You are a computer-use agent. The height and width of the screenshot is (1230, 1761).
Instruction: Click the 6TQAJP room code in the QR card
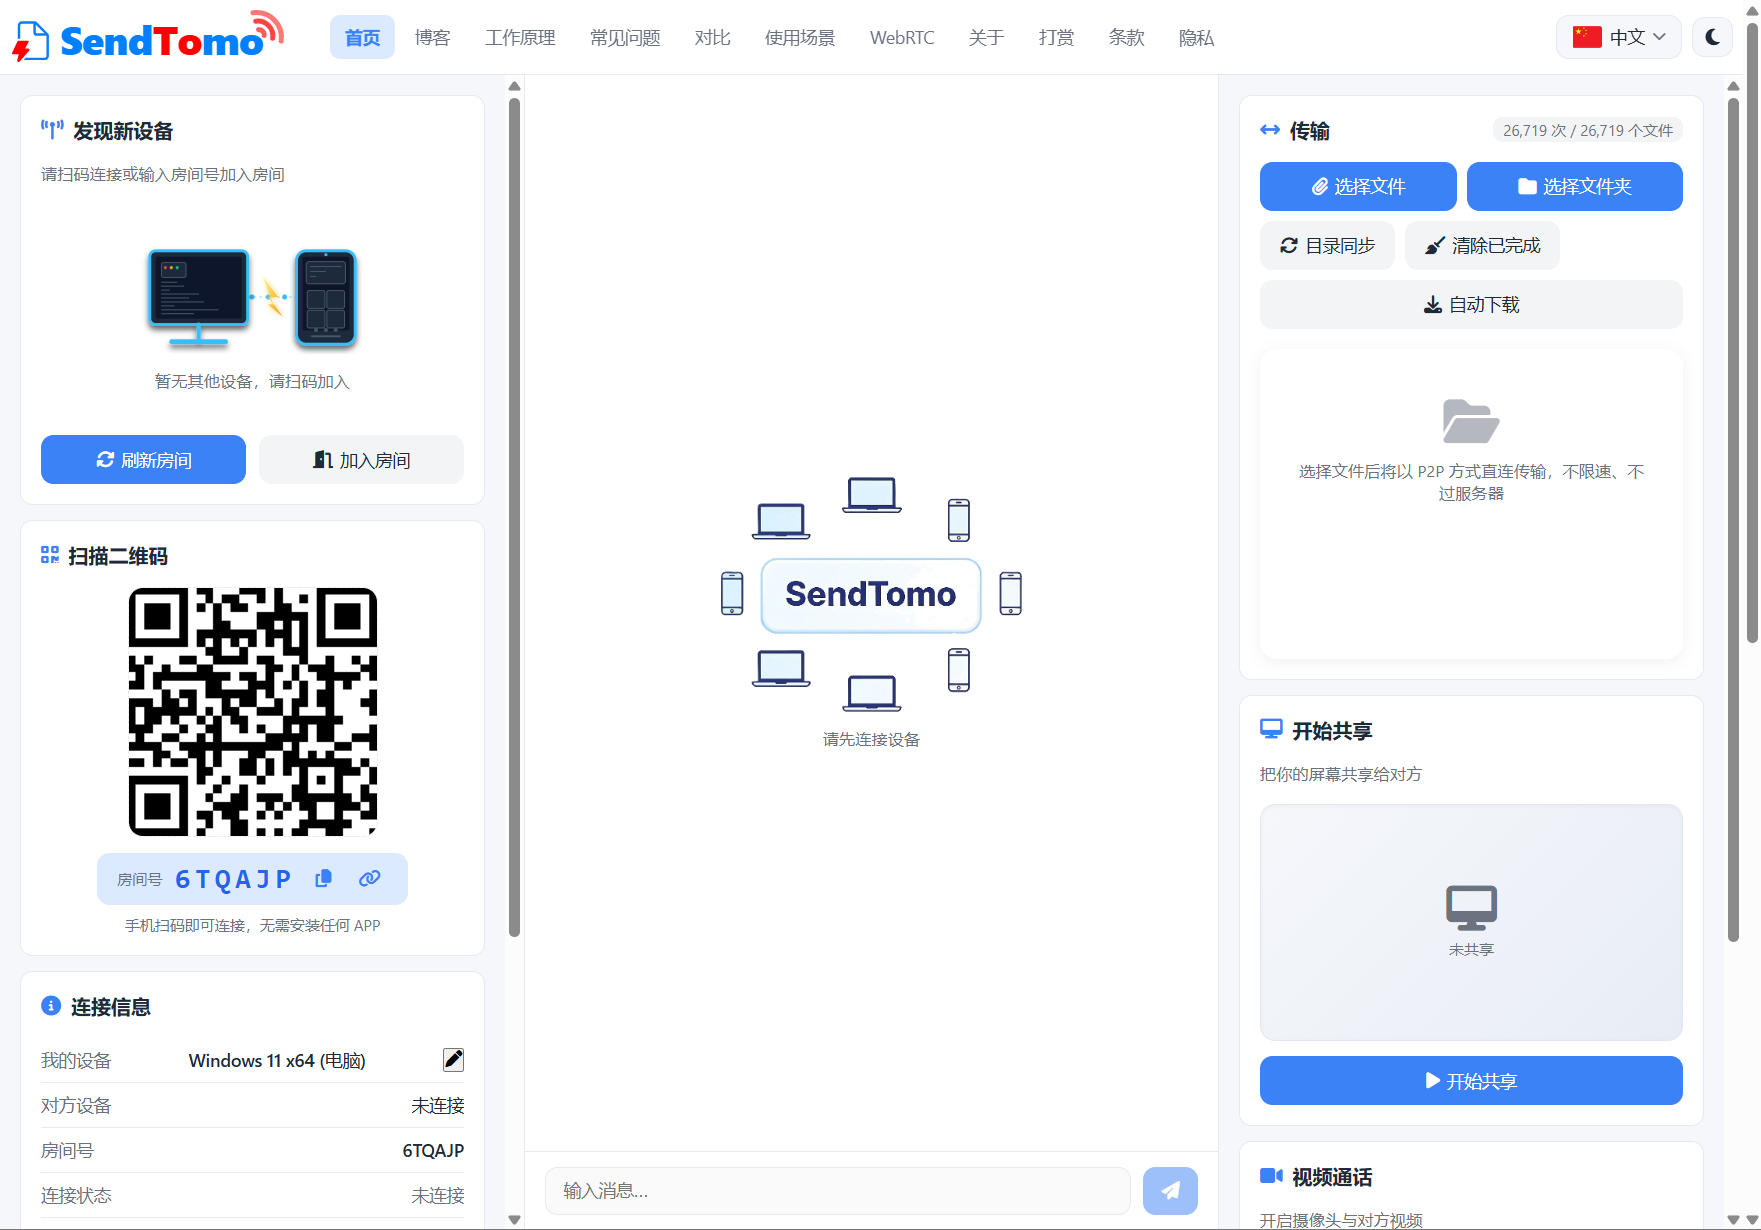coord(233,878)
